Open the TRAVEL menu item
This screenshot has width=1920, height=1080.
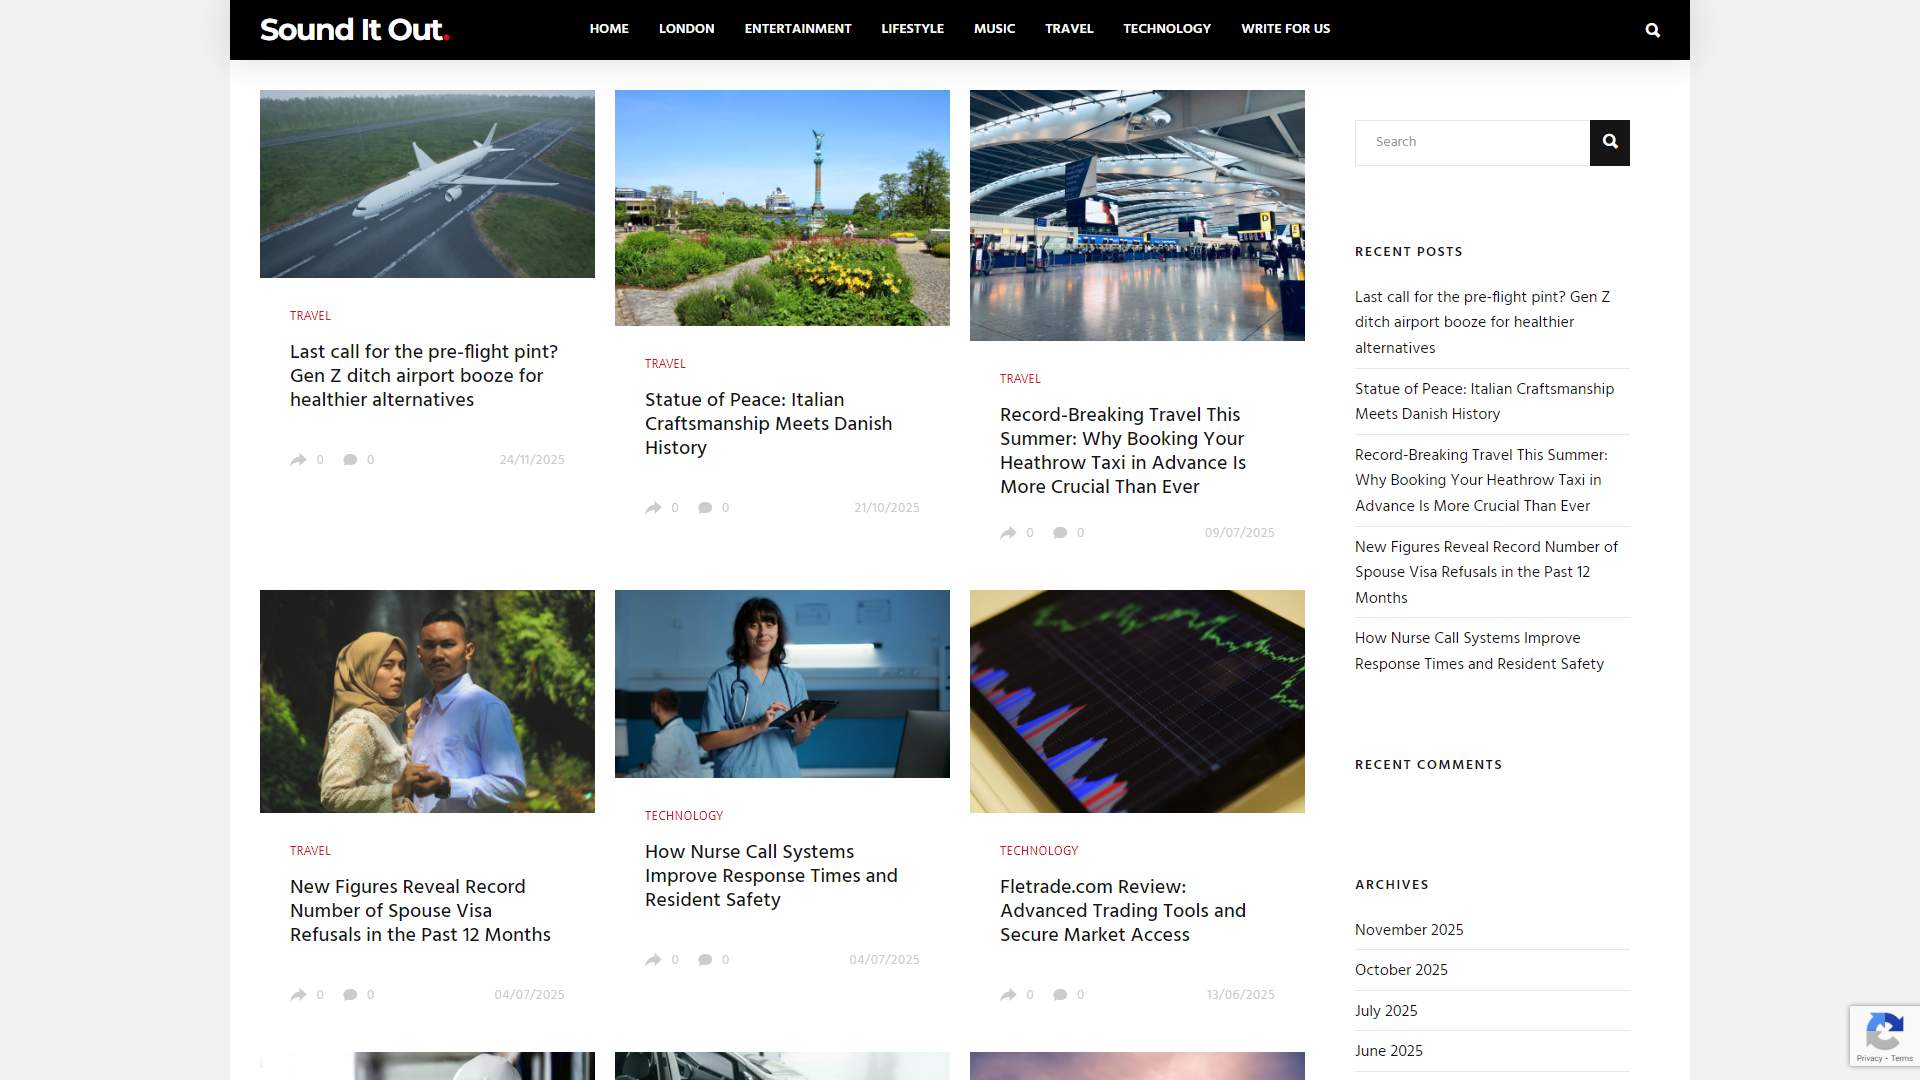click(1068, 29)
